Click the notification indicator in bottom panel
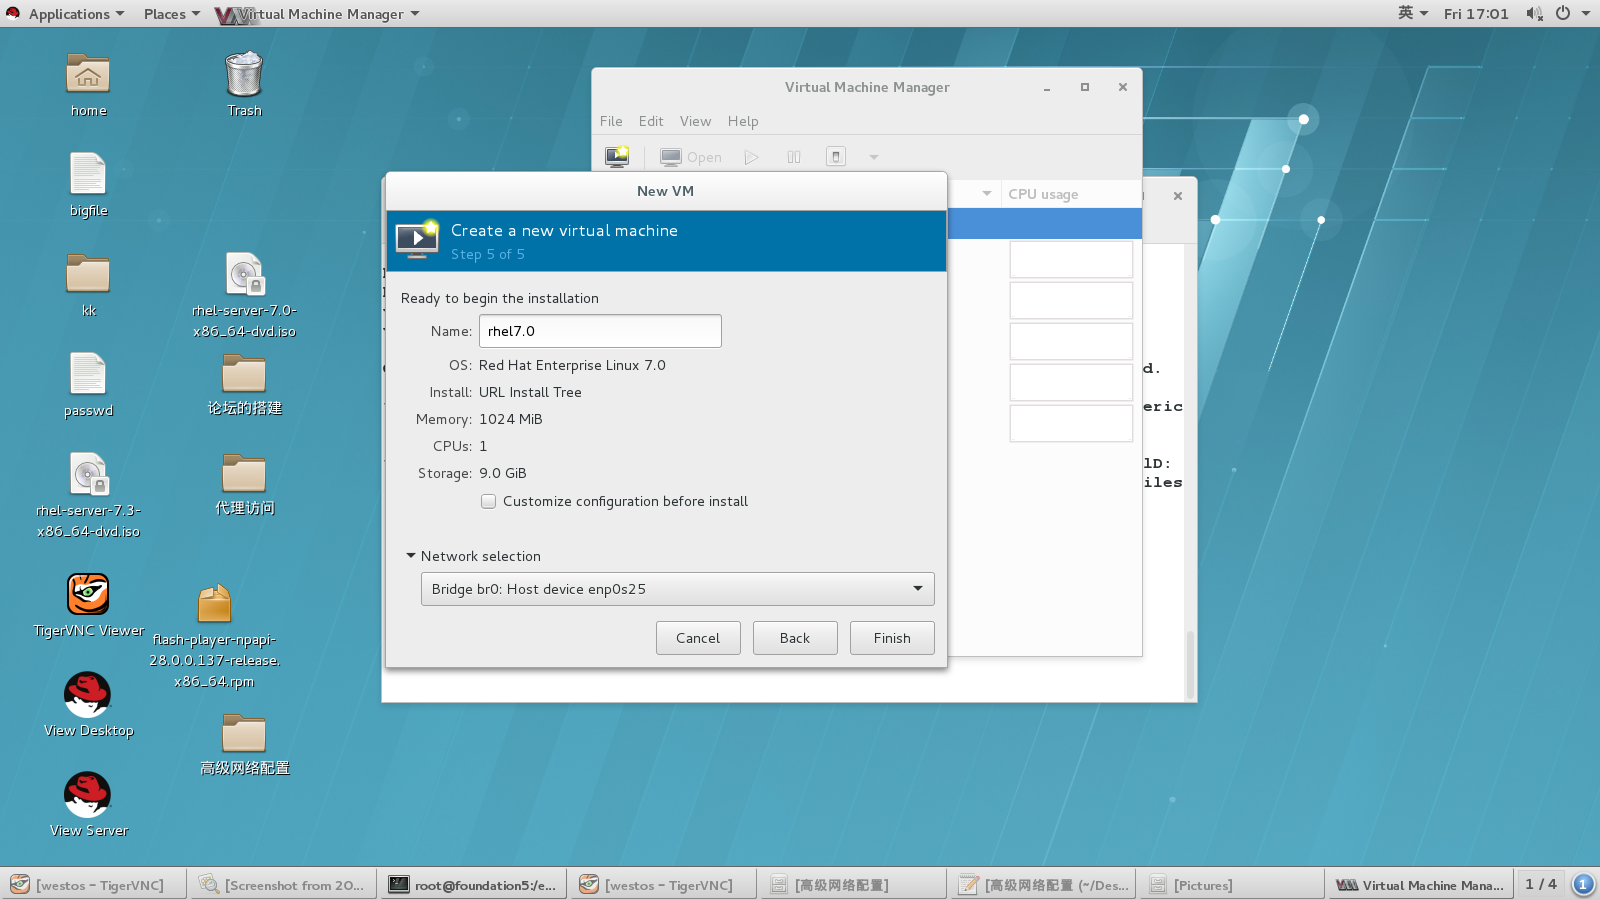 pos(1582,884)
